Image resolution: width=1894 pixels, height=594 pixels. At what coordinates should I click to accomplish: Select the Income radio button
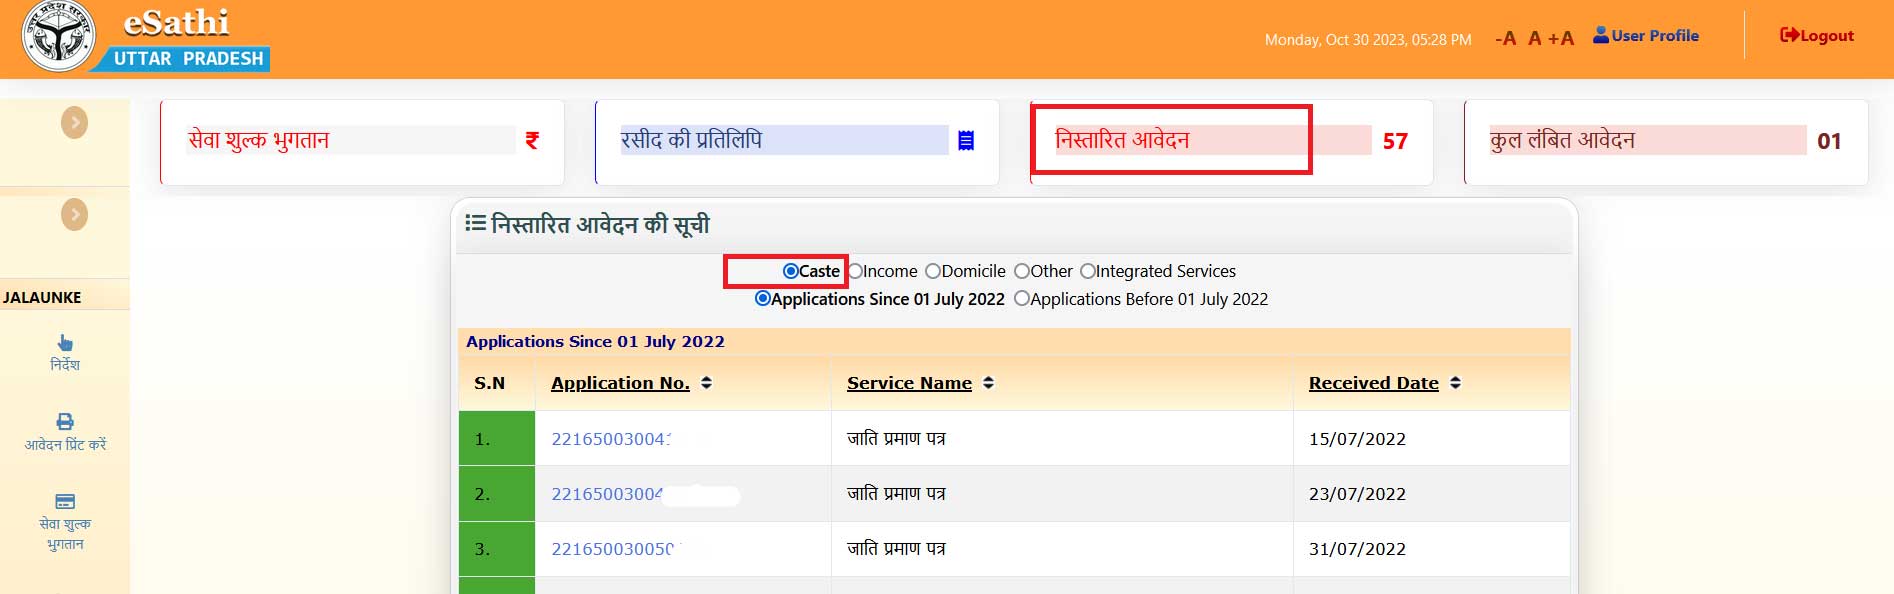coord(855,271)
